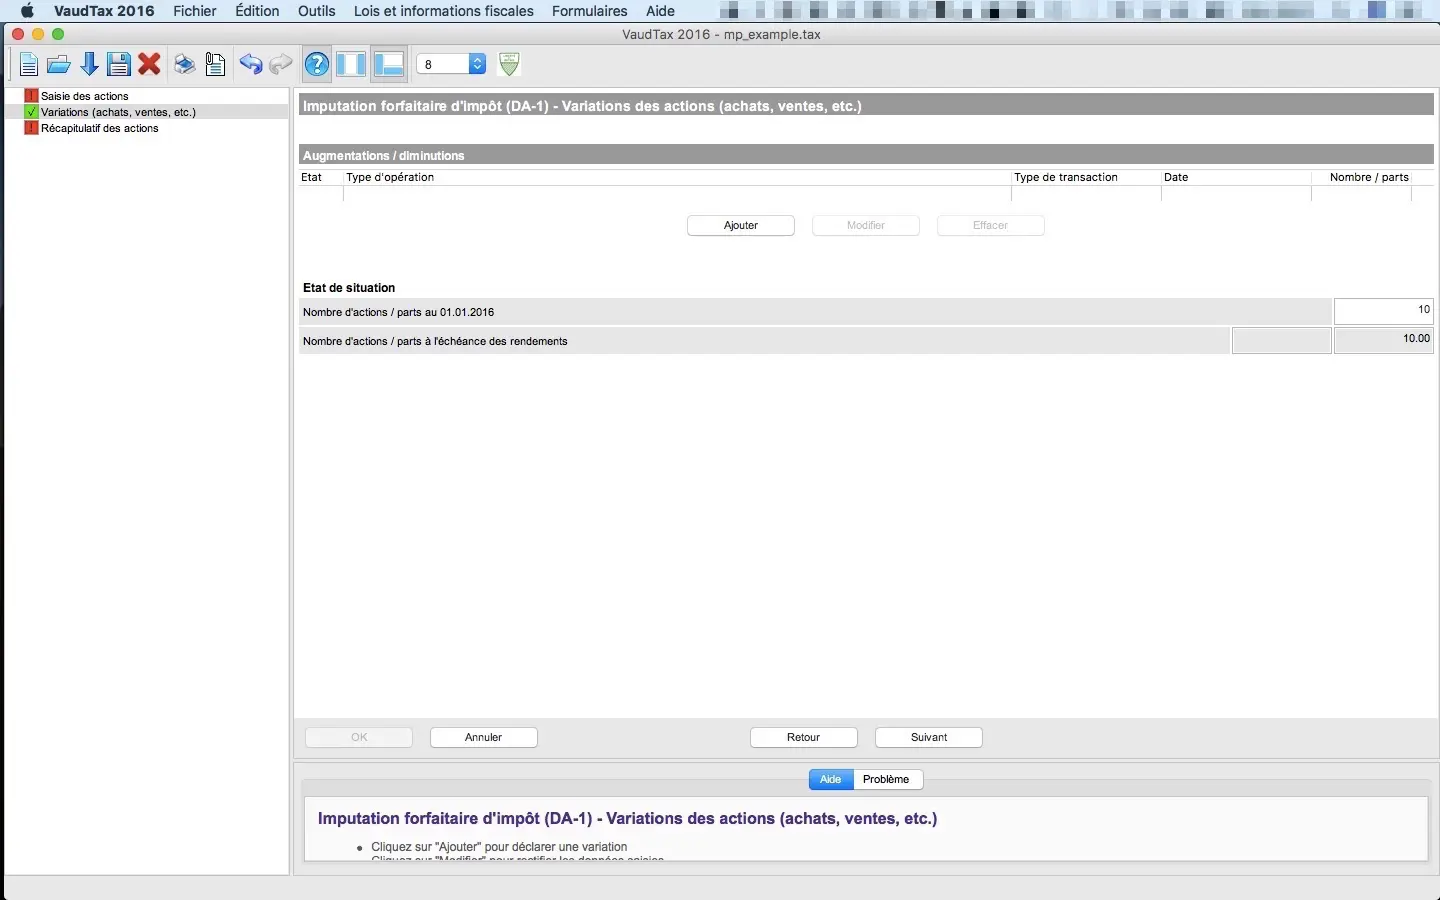Click the Etat de situation heading
The height and width of the screenshot is (900, 1440).
pos(349,288)
